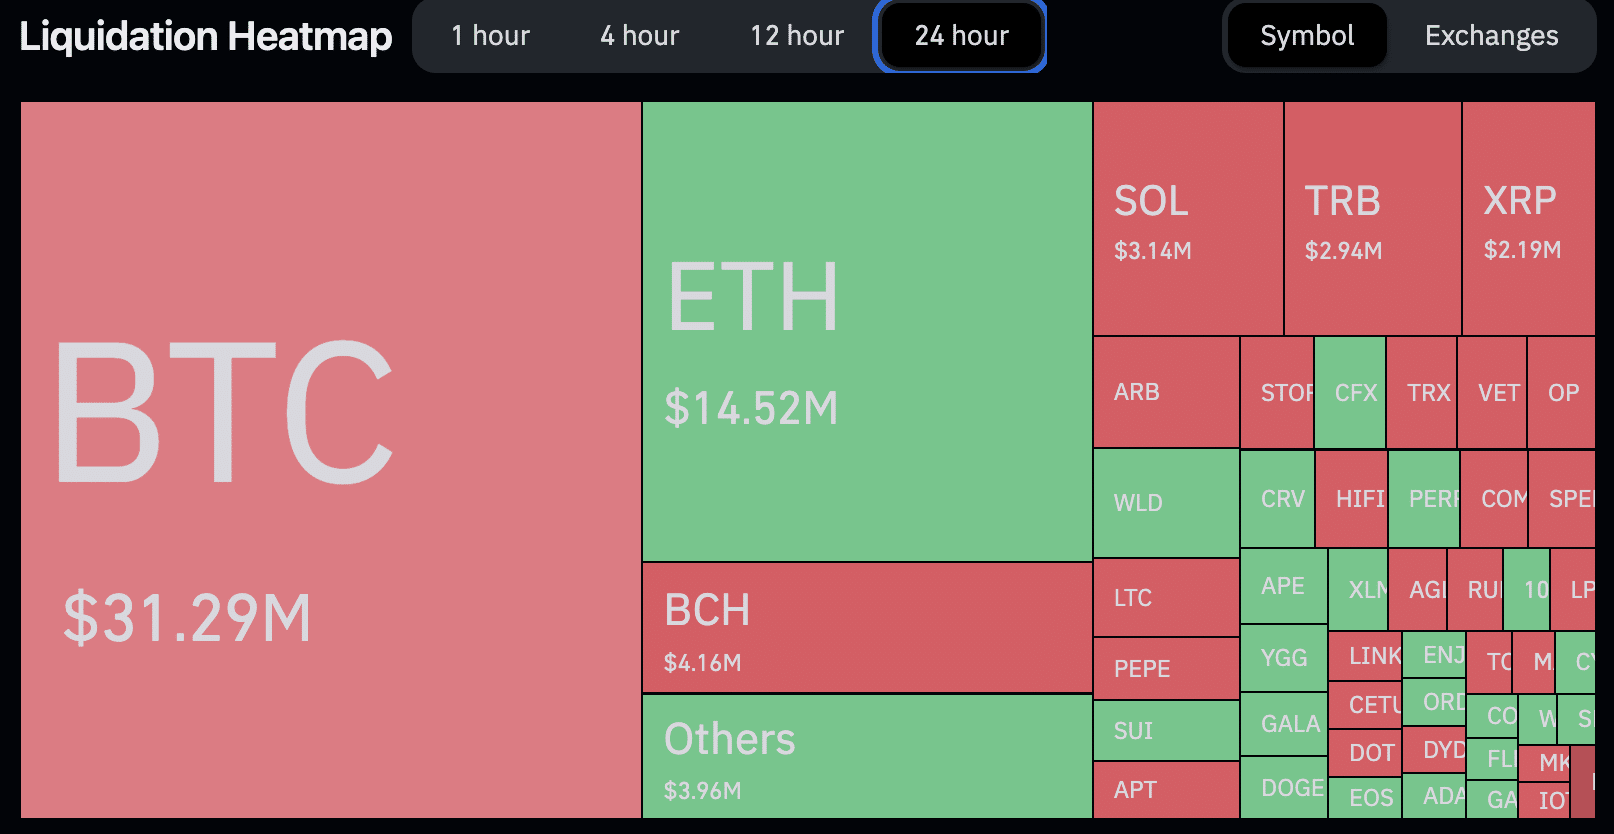Choose the 12 hour timeframe tab
Screen dimensions: 1614x834
point(797,36)
